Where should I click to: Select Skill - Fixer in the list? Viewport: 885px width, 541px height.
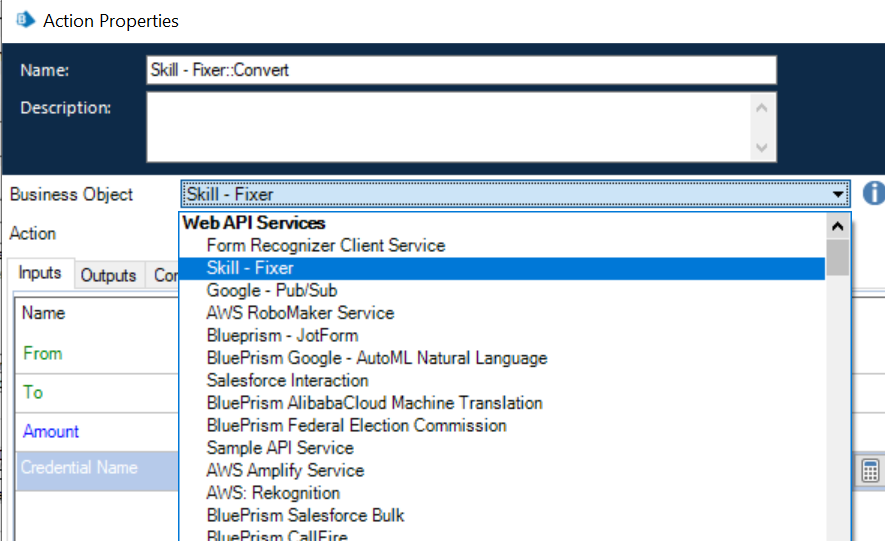[x=502, y=268]
